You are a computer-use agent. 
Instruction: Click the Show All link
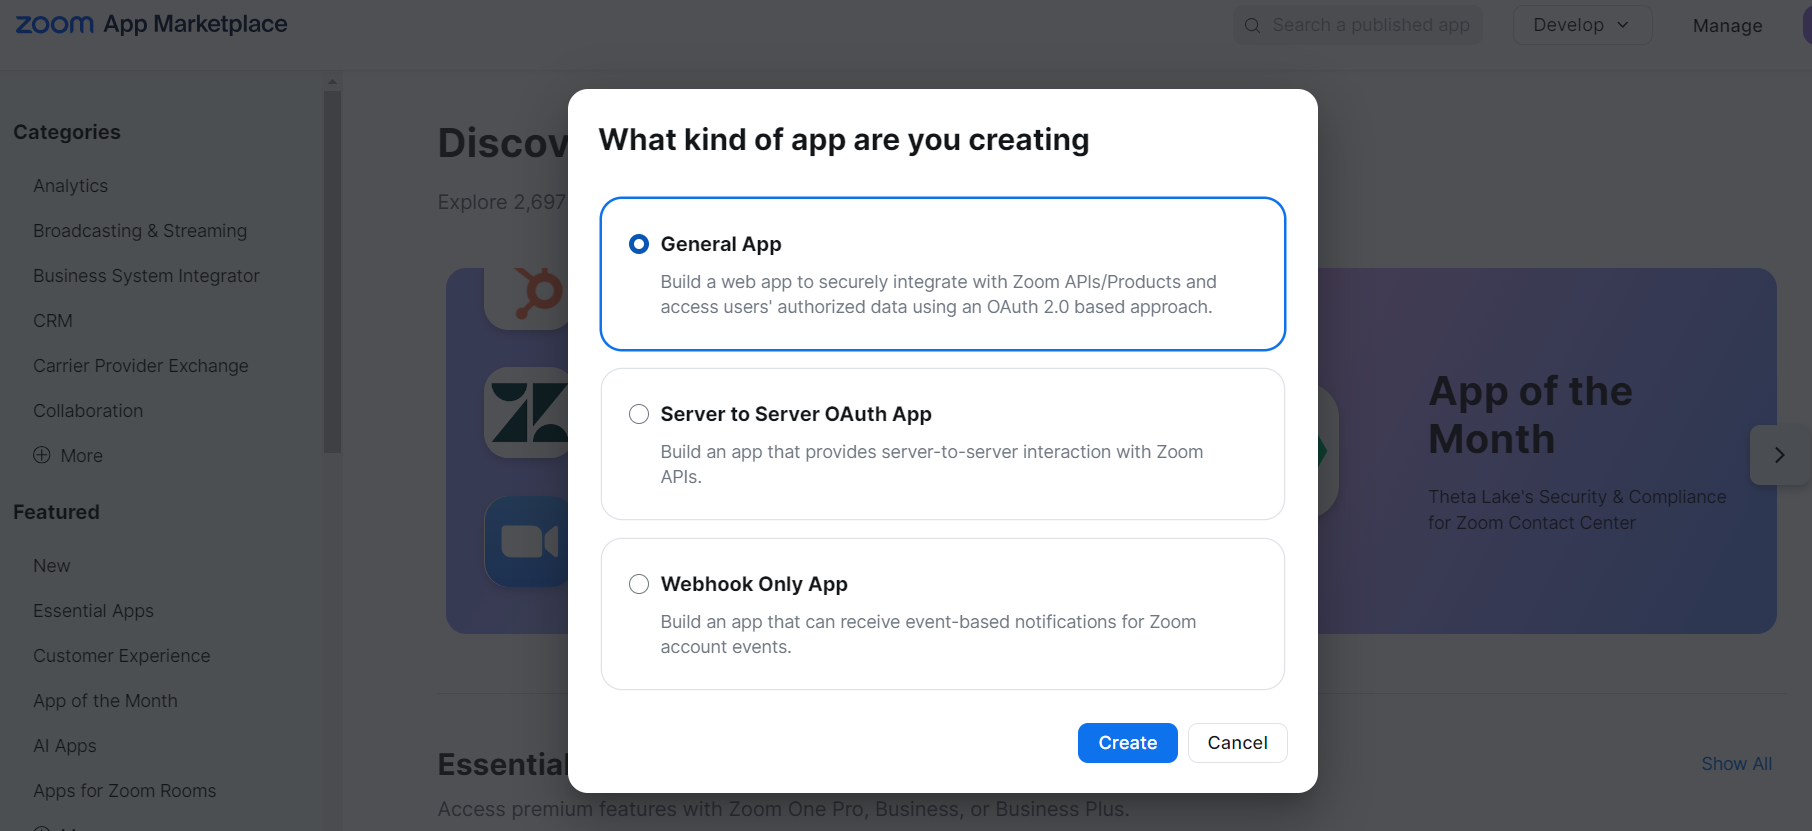[1736, 763]
